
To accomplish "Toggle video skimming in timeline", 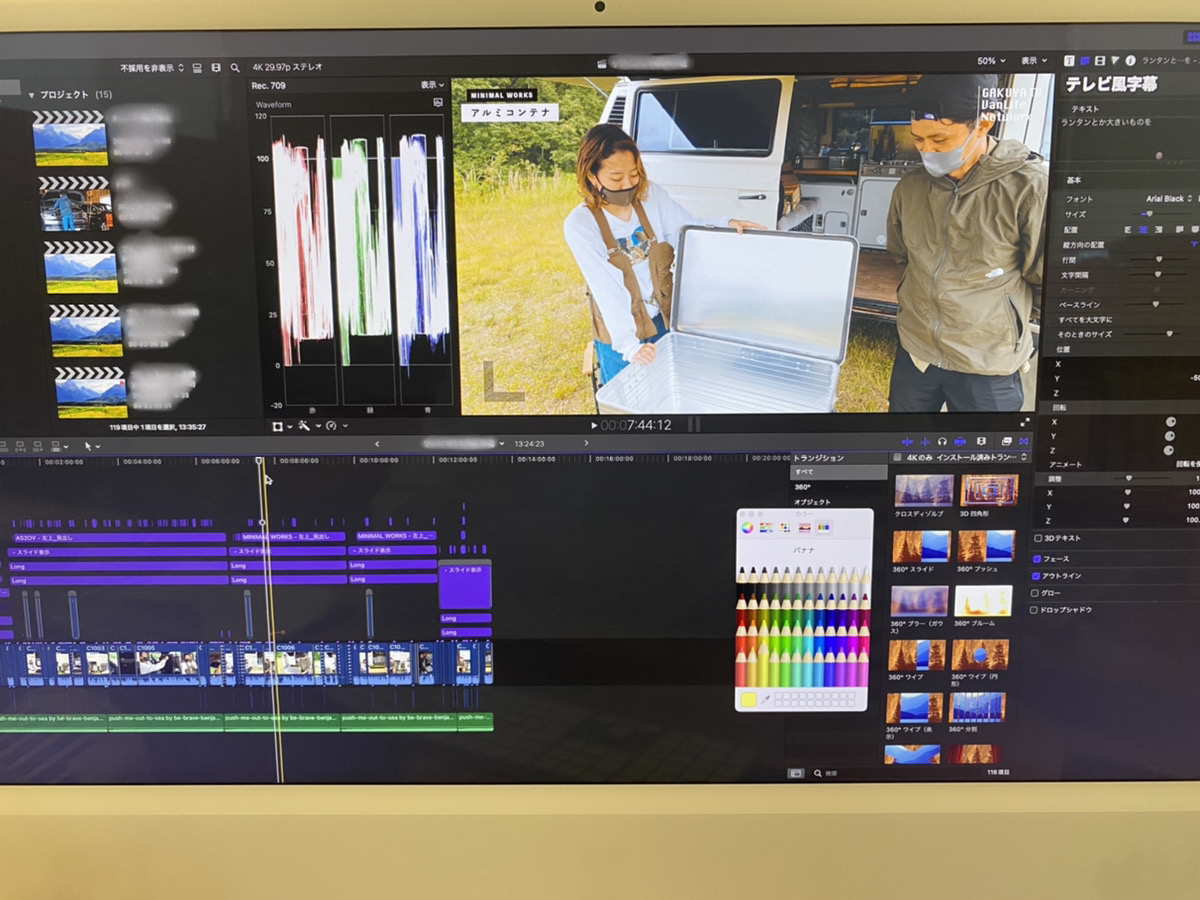I will [x=907, y=441].
